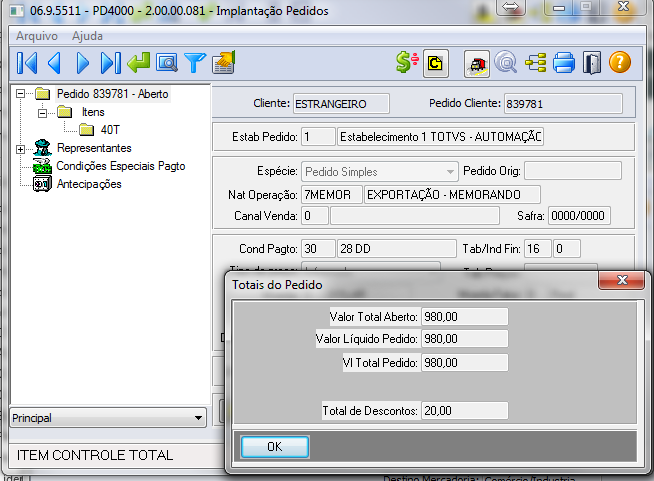Click OK in Totais do Pedido
The width and height of the screenshot is (654, 481).
pos(275,447)
